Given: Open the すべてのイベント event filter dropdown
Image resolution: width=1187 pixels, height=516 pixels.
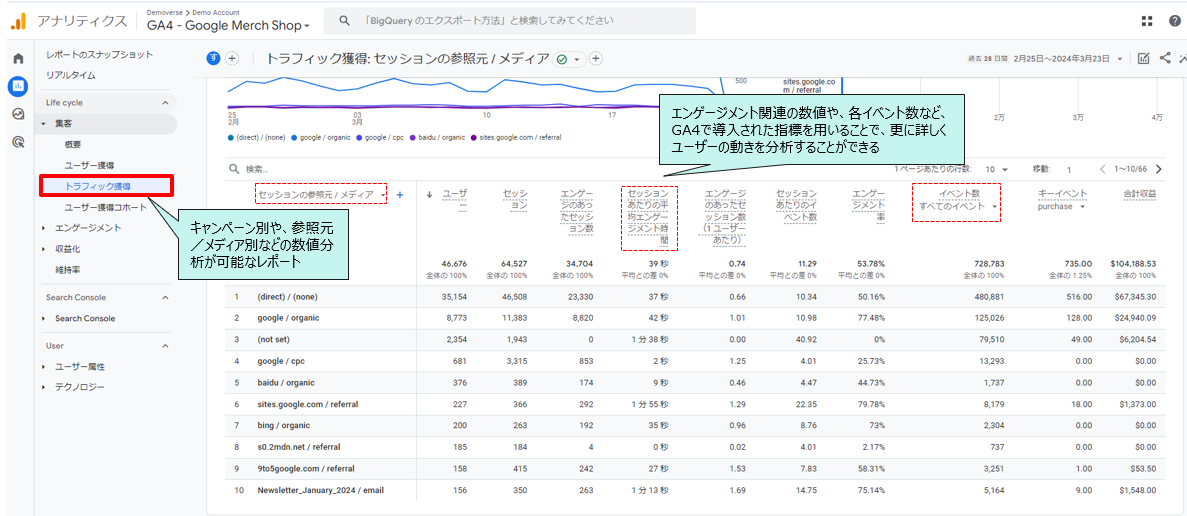Looking at the screenshot, I should (x=958, y=206).
